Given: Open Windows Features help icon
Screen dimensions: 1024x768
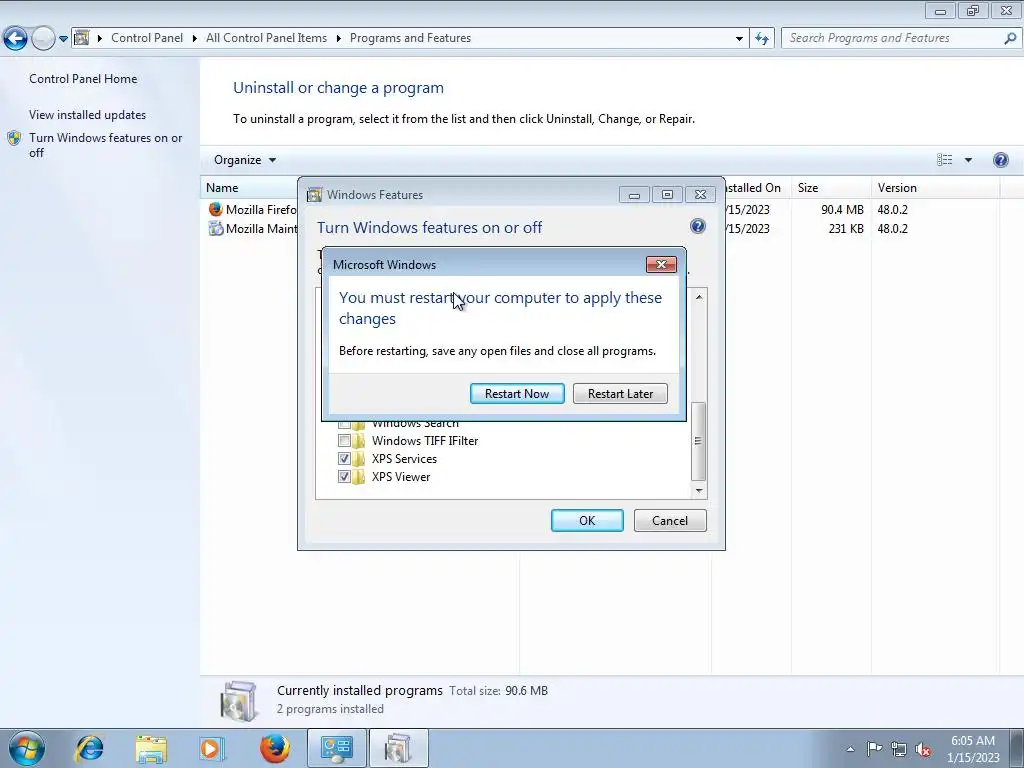Looking at the screenshot, I should coord(697,226).
